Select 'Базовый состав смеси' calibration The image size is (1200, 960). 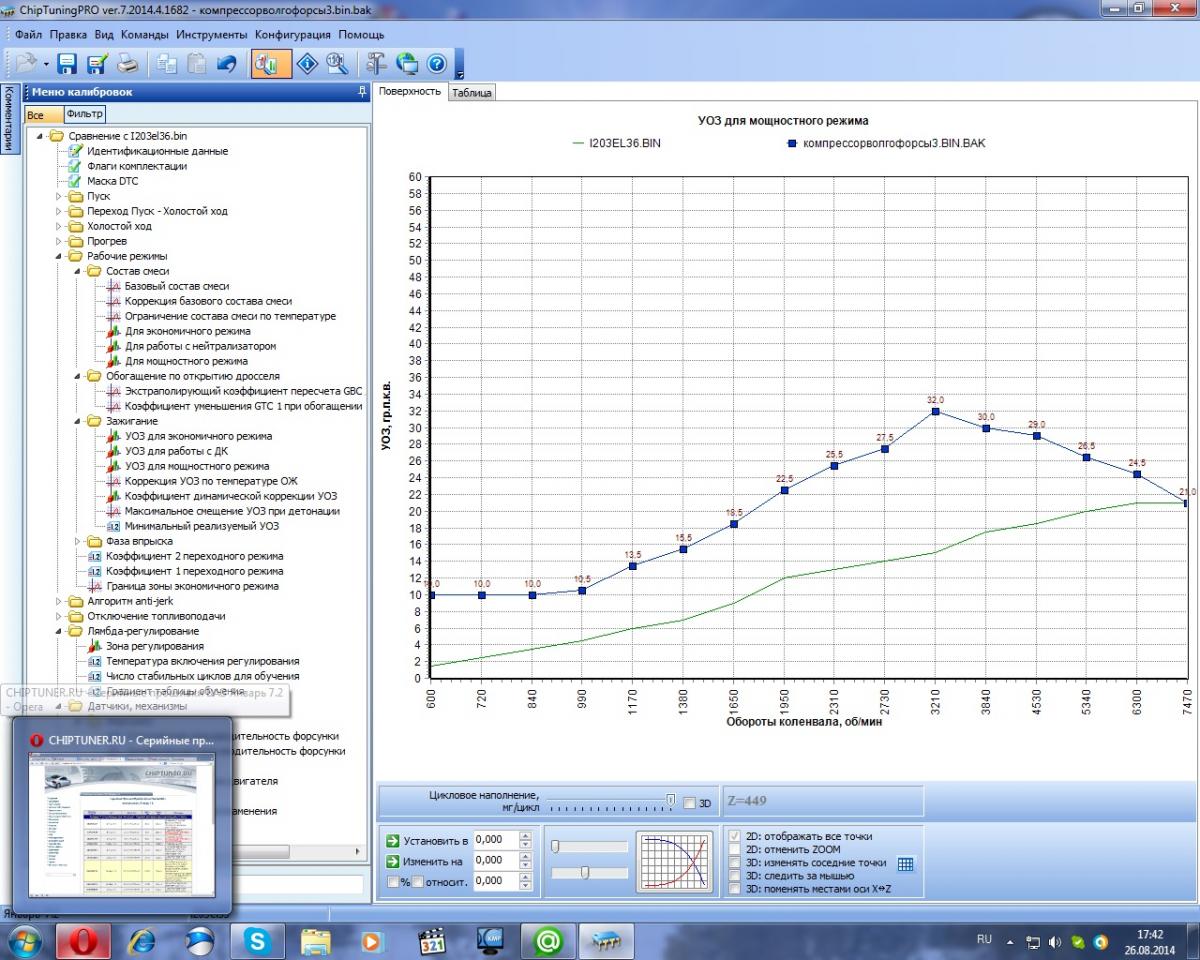tap(176, 286)
